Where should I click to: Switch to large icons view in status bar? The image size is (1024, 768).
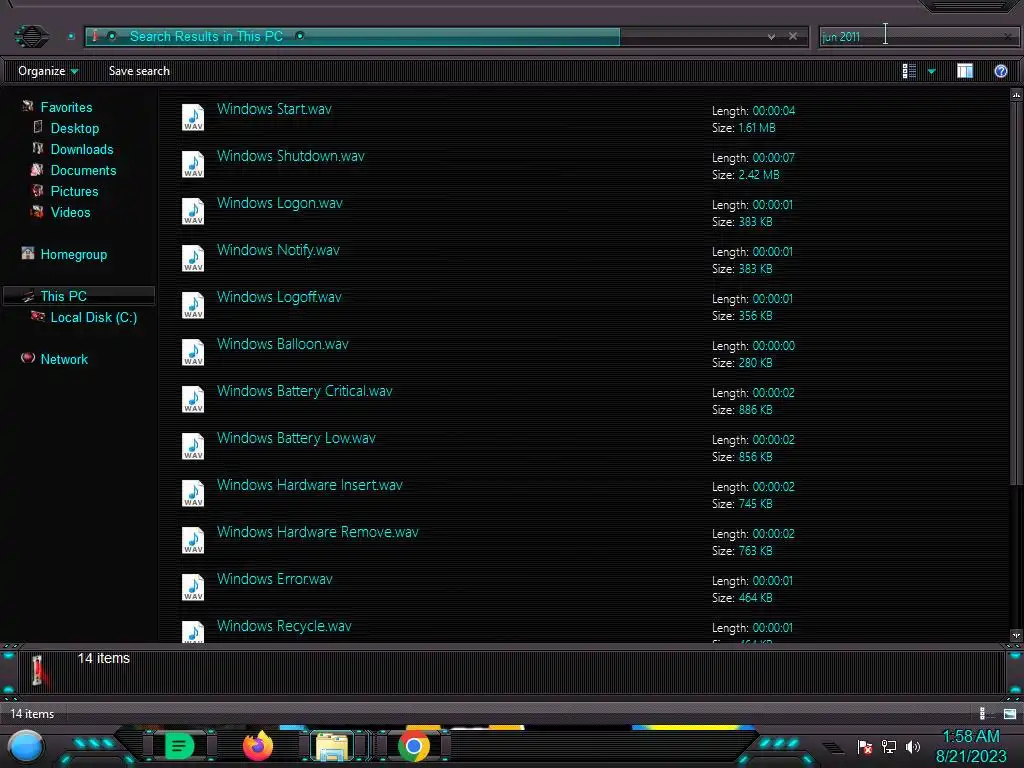click(1010, 714)
